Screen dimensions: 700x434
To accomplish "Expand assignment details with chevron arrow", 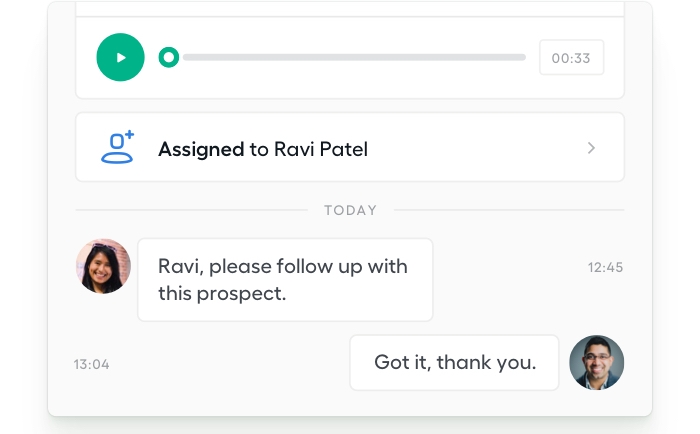I will pos(591,148).
